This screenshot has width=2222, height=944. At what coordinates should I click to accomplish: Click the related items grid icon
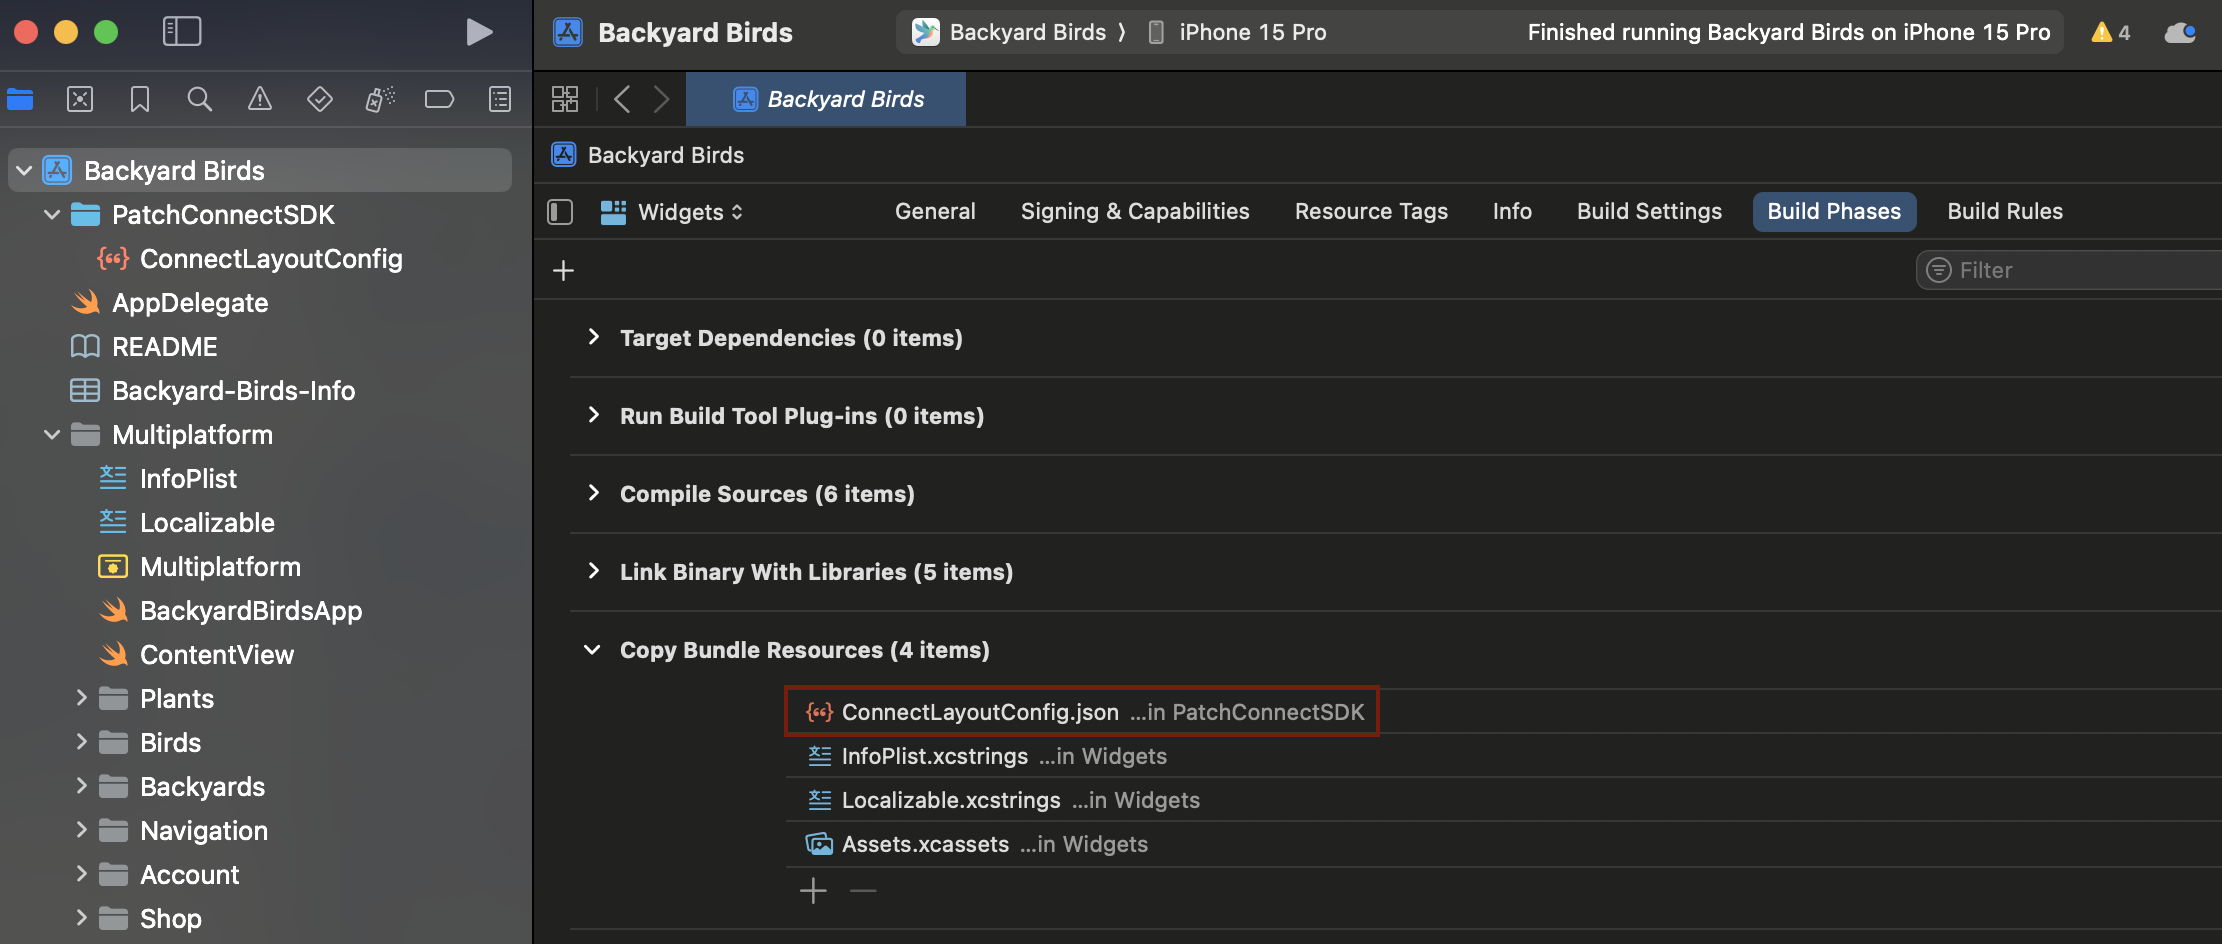click(565, 99)
